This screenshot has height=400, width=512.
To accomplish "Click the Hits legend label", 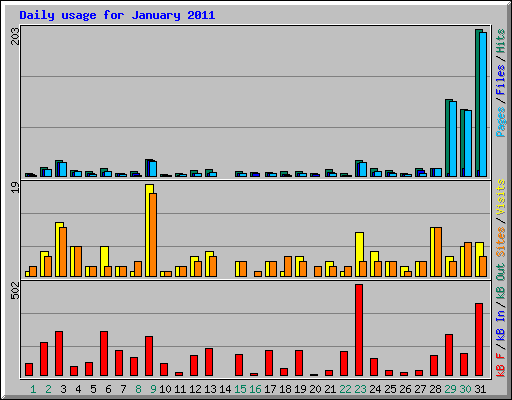I will pos(500,41).
